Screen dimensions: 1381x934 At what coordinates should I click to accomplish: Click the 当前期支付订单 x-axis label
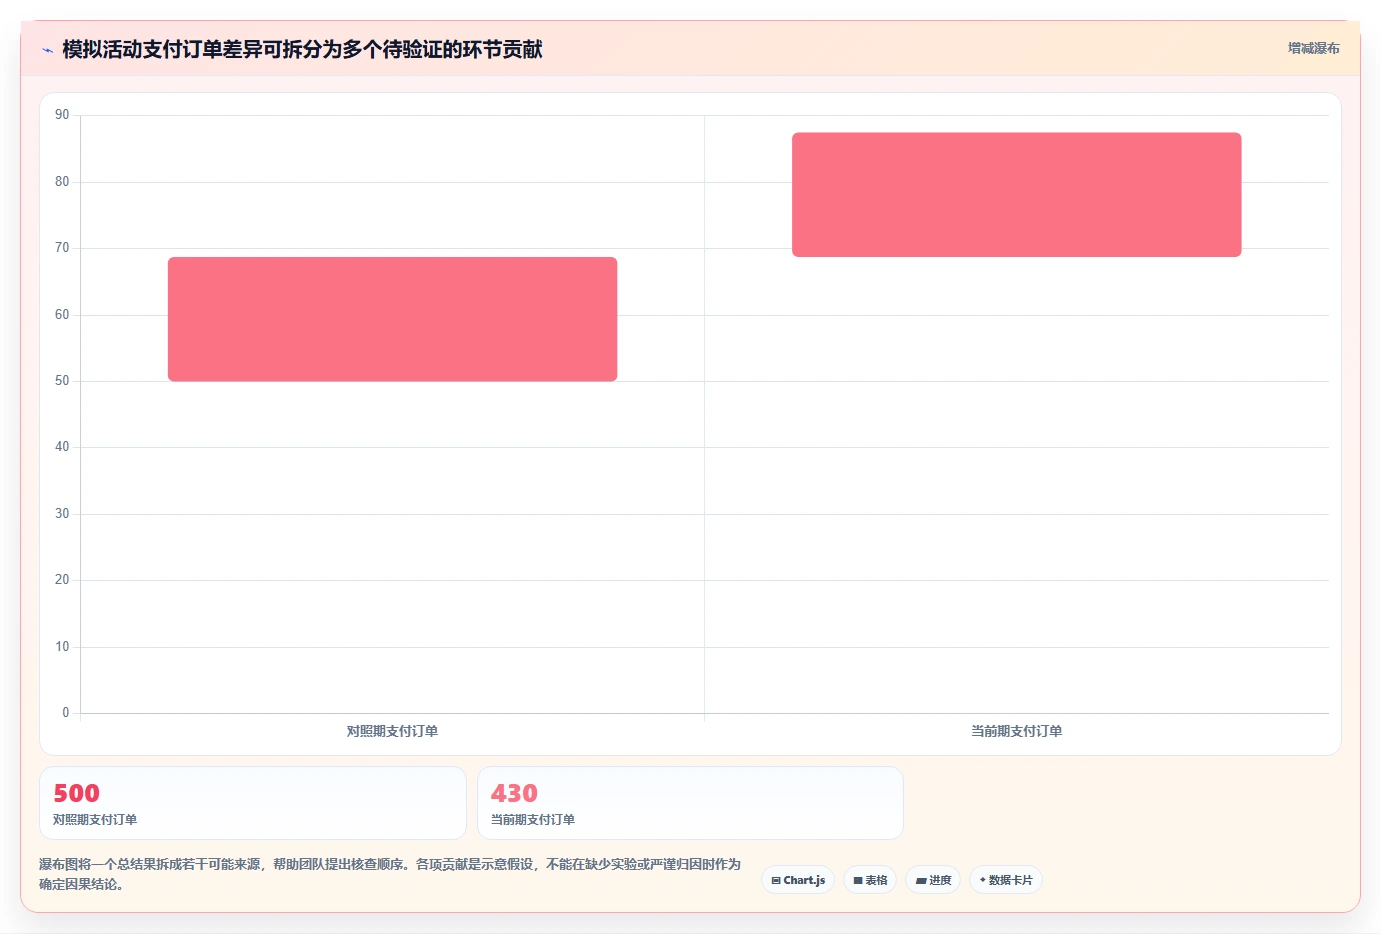click(1016, 731)
